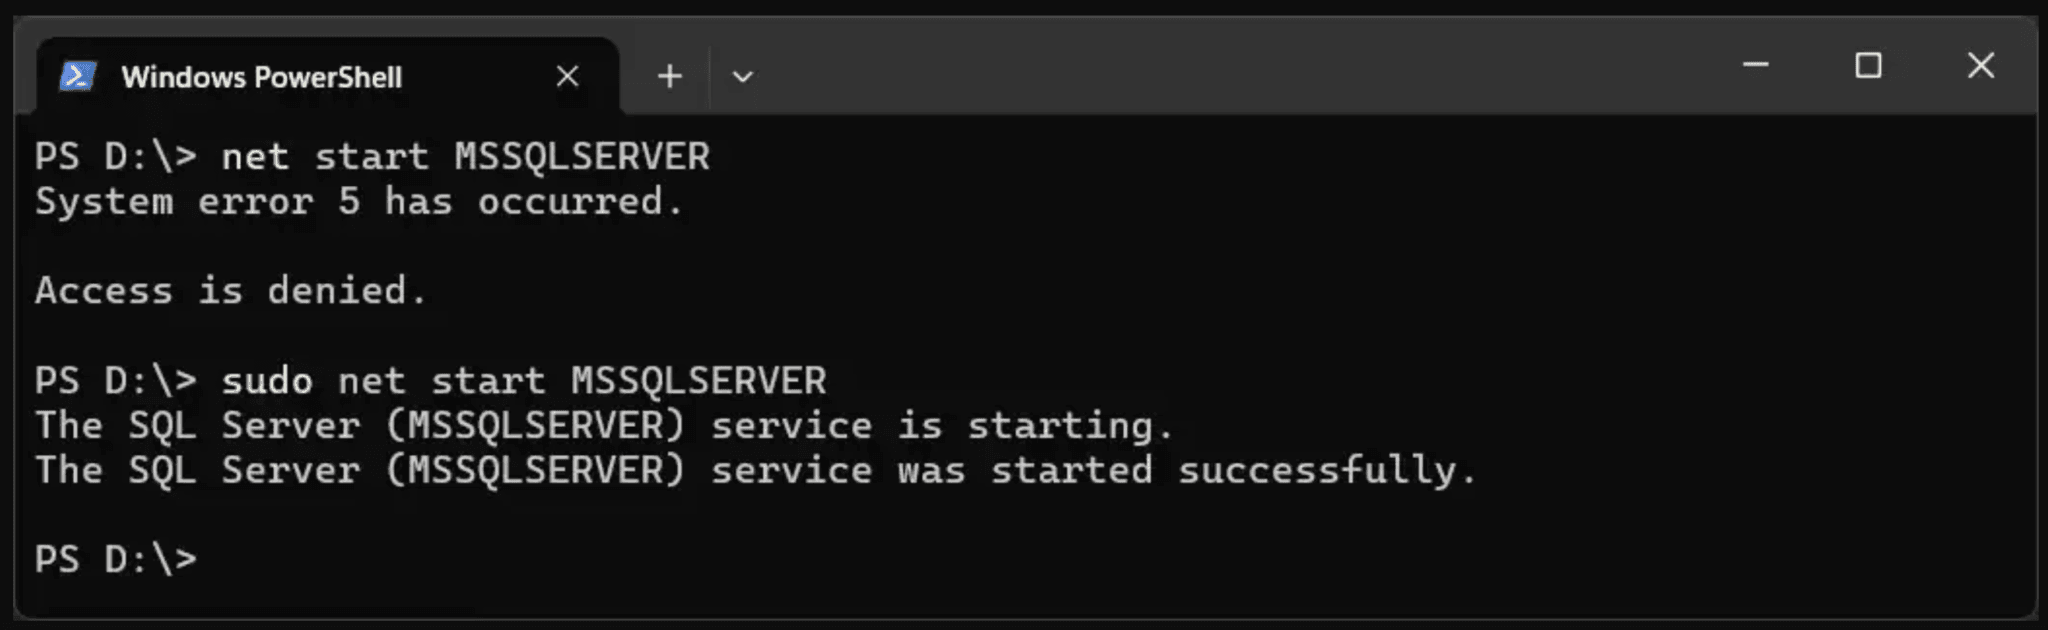2048x630 pixels.
Task: Open the new tab dropdown chevron
Action: pyautogui.click(x=741, y=76)
